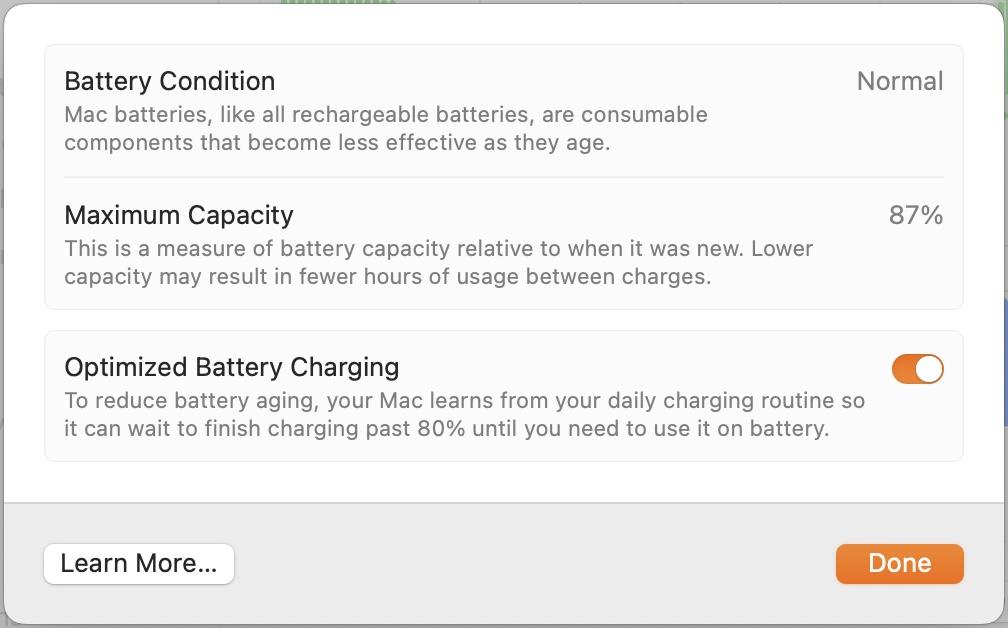
Task: Click the Battery Condition heading
Action: [x=169, y=81]
